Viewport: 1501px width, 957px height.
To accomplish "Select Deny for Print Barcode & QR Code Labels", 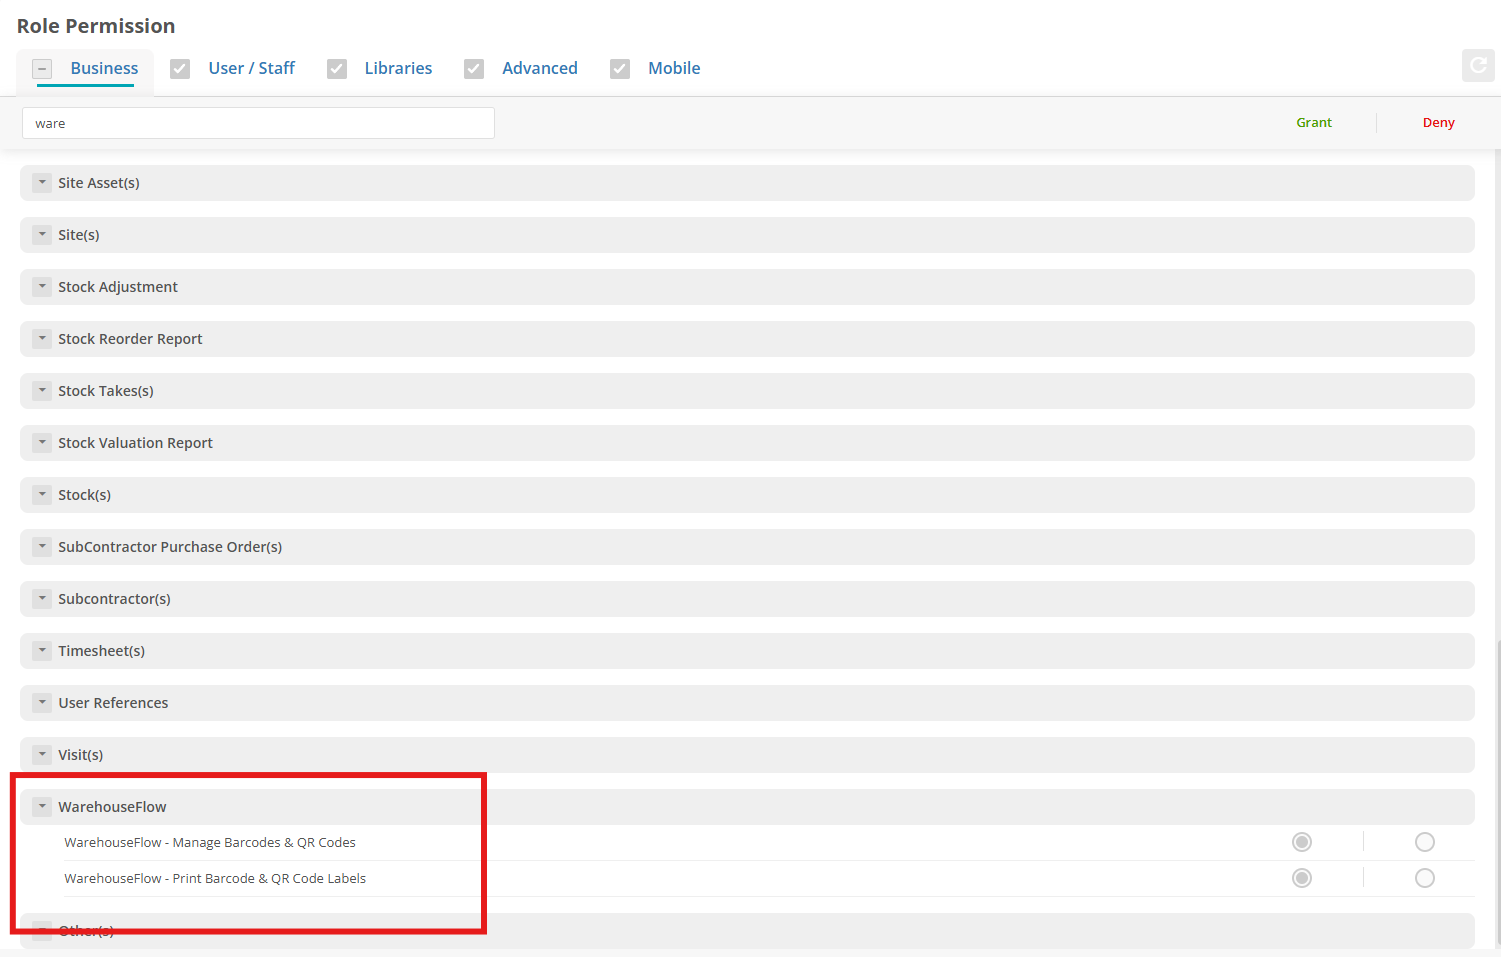I will [x=1425, y=878].
